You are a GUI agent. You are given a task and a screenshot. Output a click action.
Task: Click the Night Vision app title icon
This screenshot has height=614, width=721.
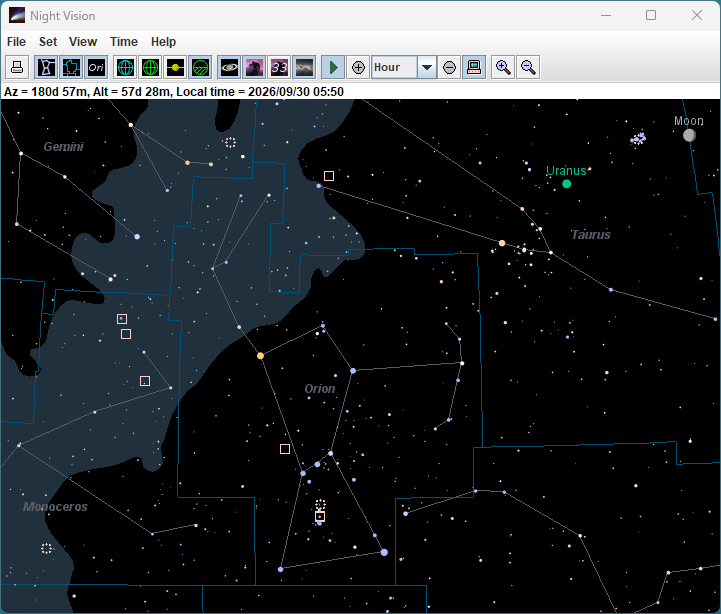coord(17,15)
